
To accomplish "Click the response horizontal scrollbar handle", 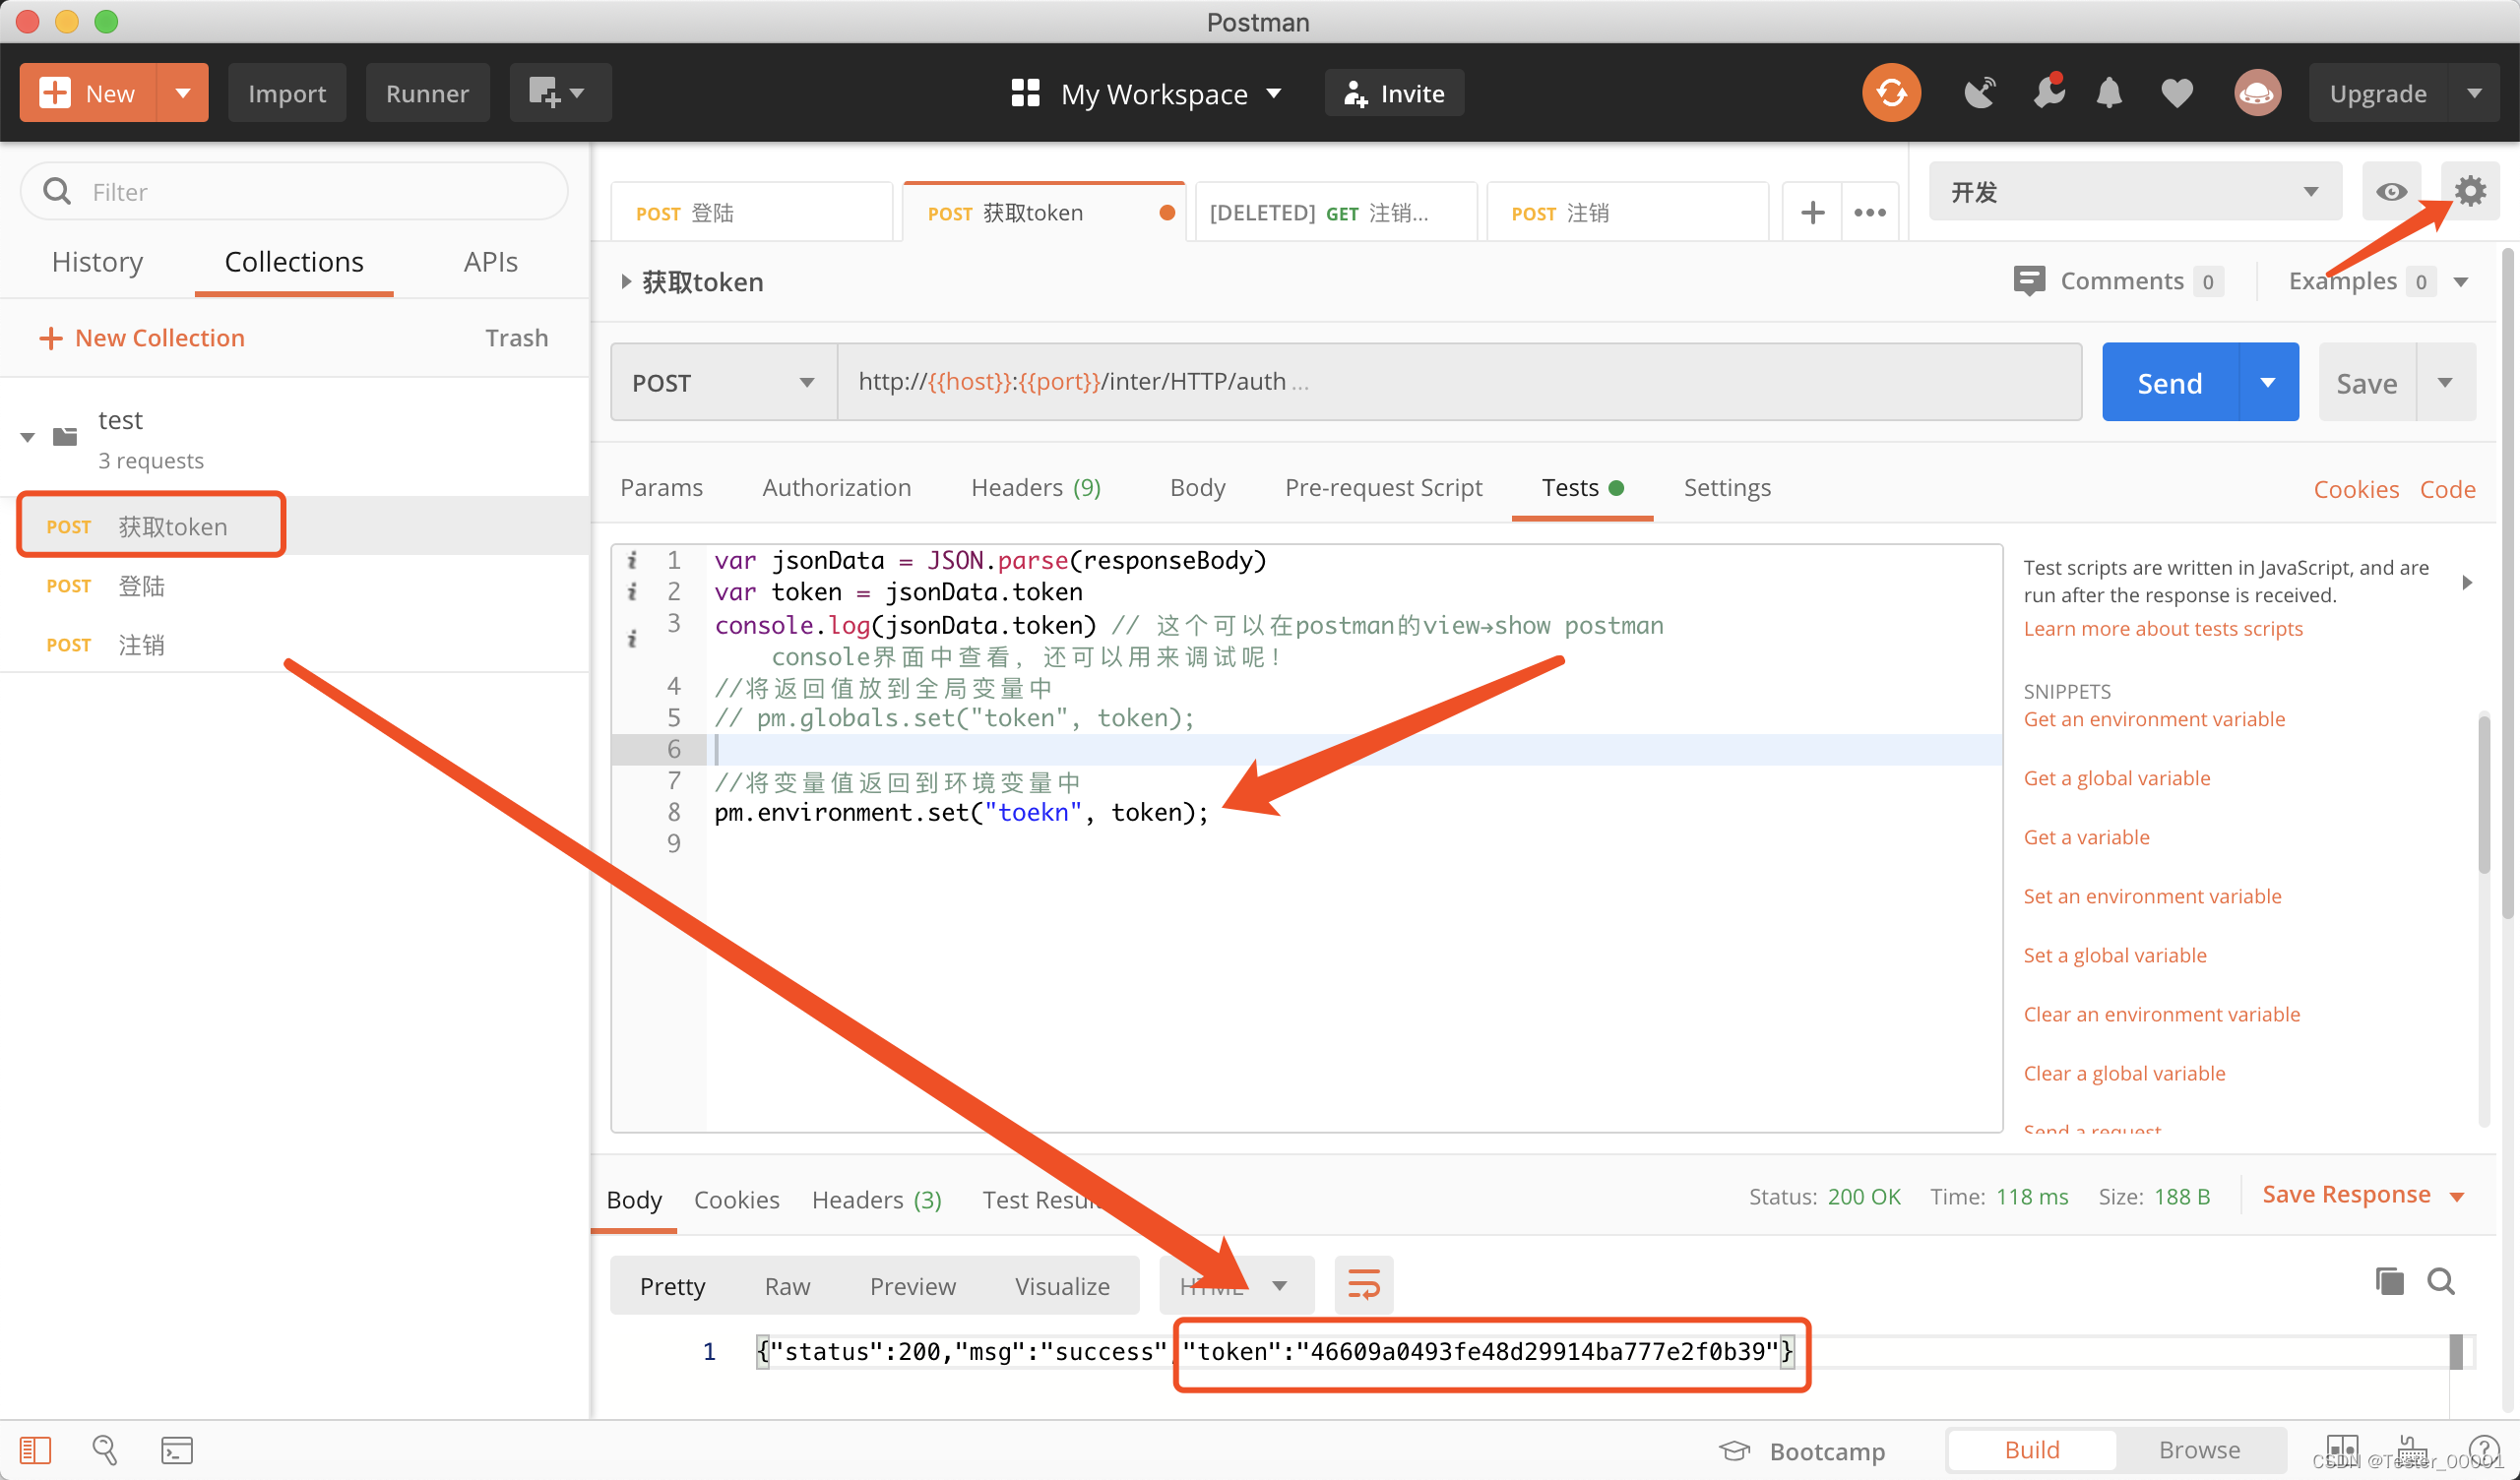I will (x=2455, y=1352).
